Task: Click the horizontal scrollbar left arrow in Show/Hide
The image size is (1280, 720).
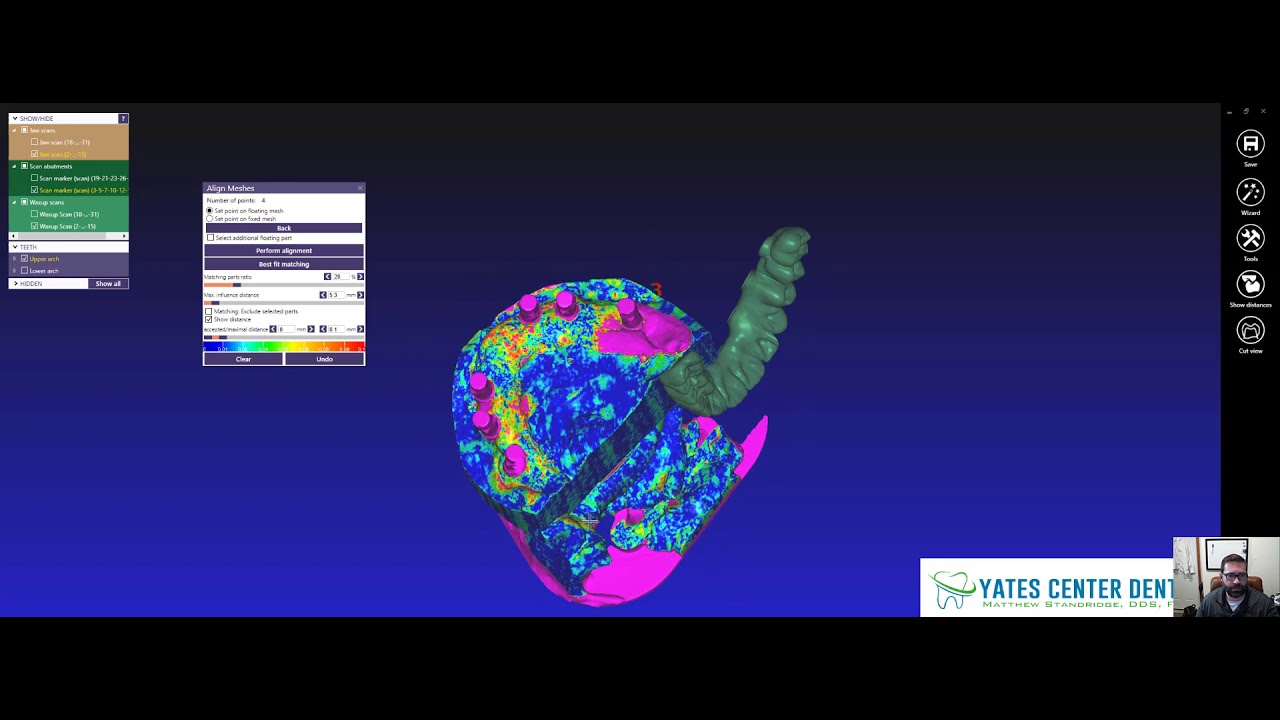Action: point(13,236)
